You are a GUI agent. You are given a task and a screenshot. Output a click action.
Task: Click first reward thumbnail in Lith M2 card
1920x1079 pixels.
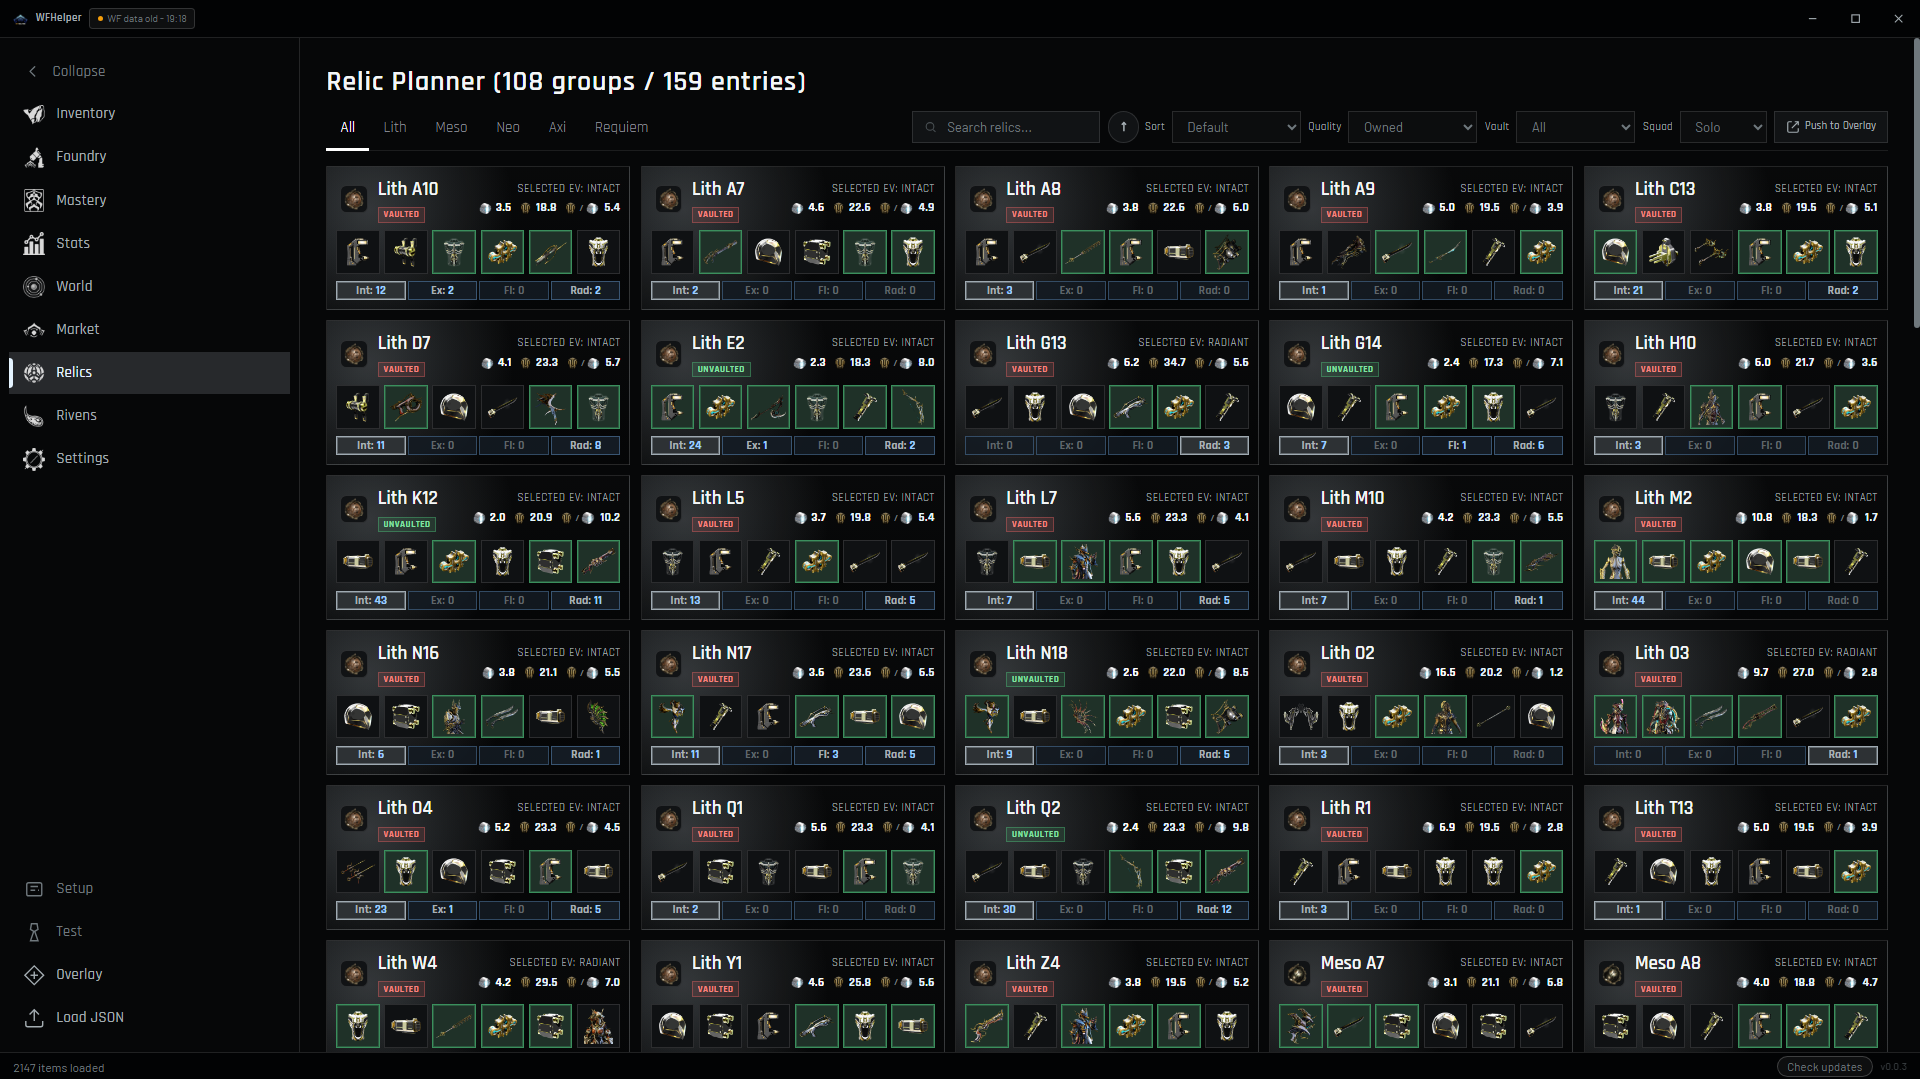(1615, 562)
